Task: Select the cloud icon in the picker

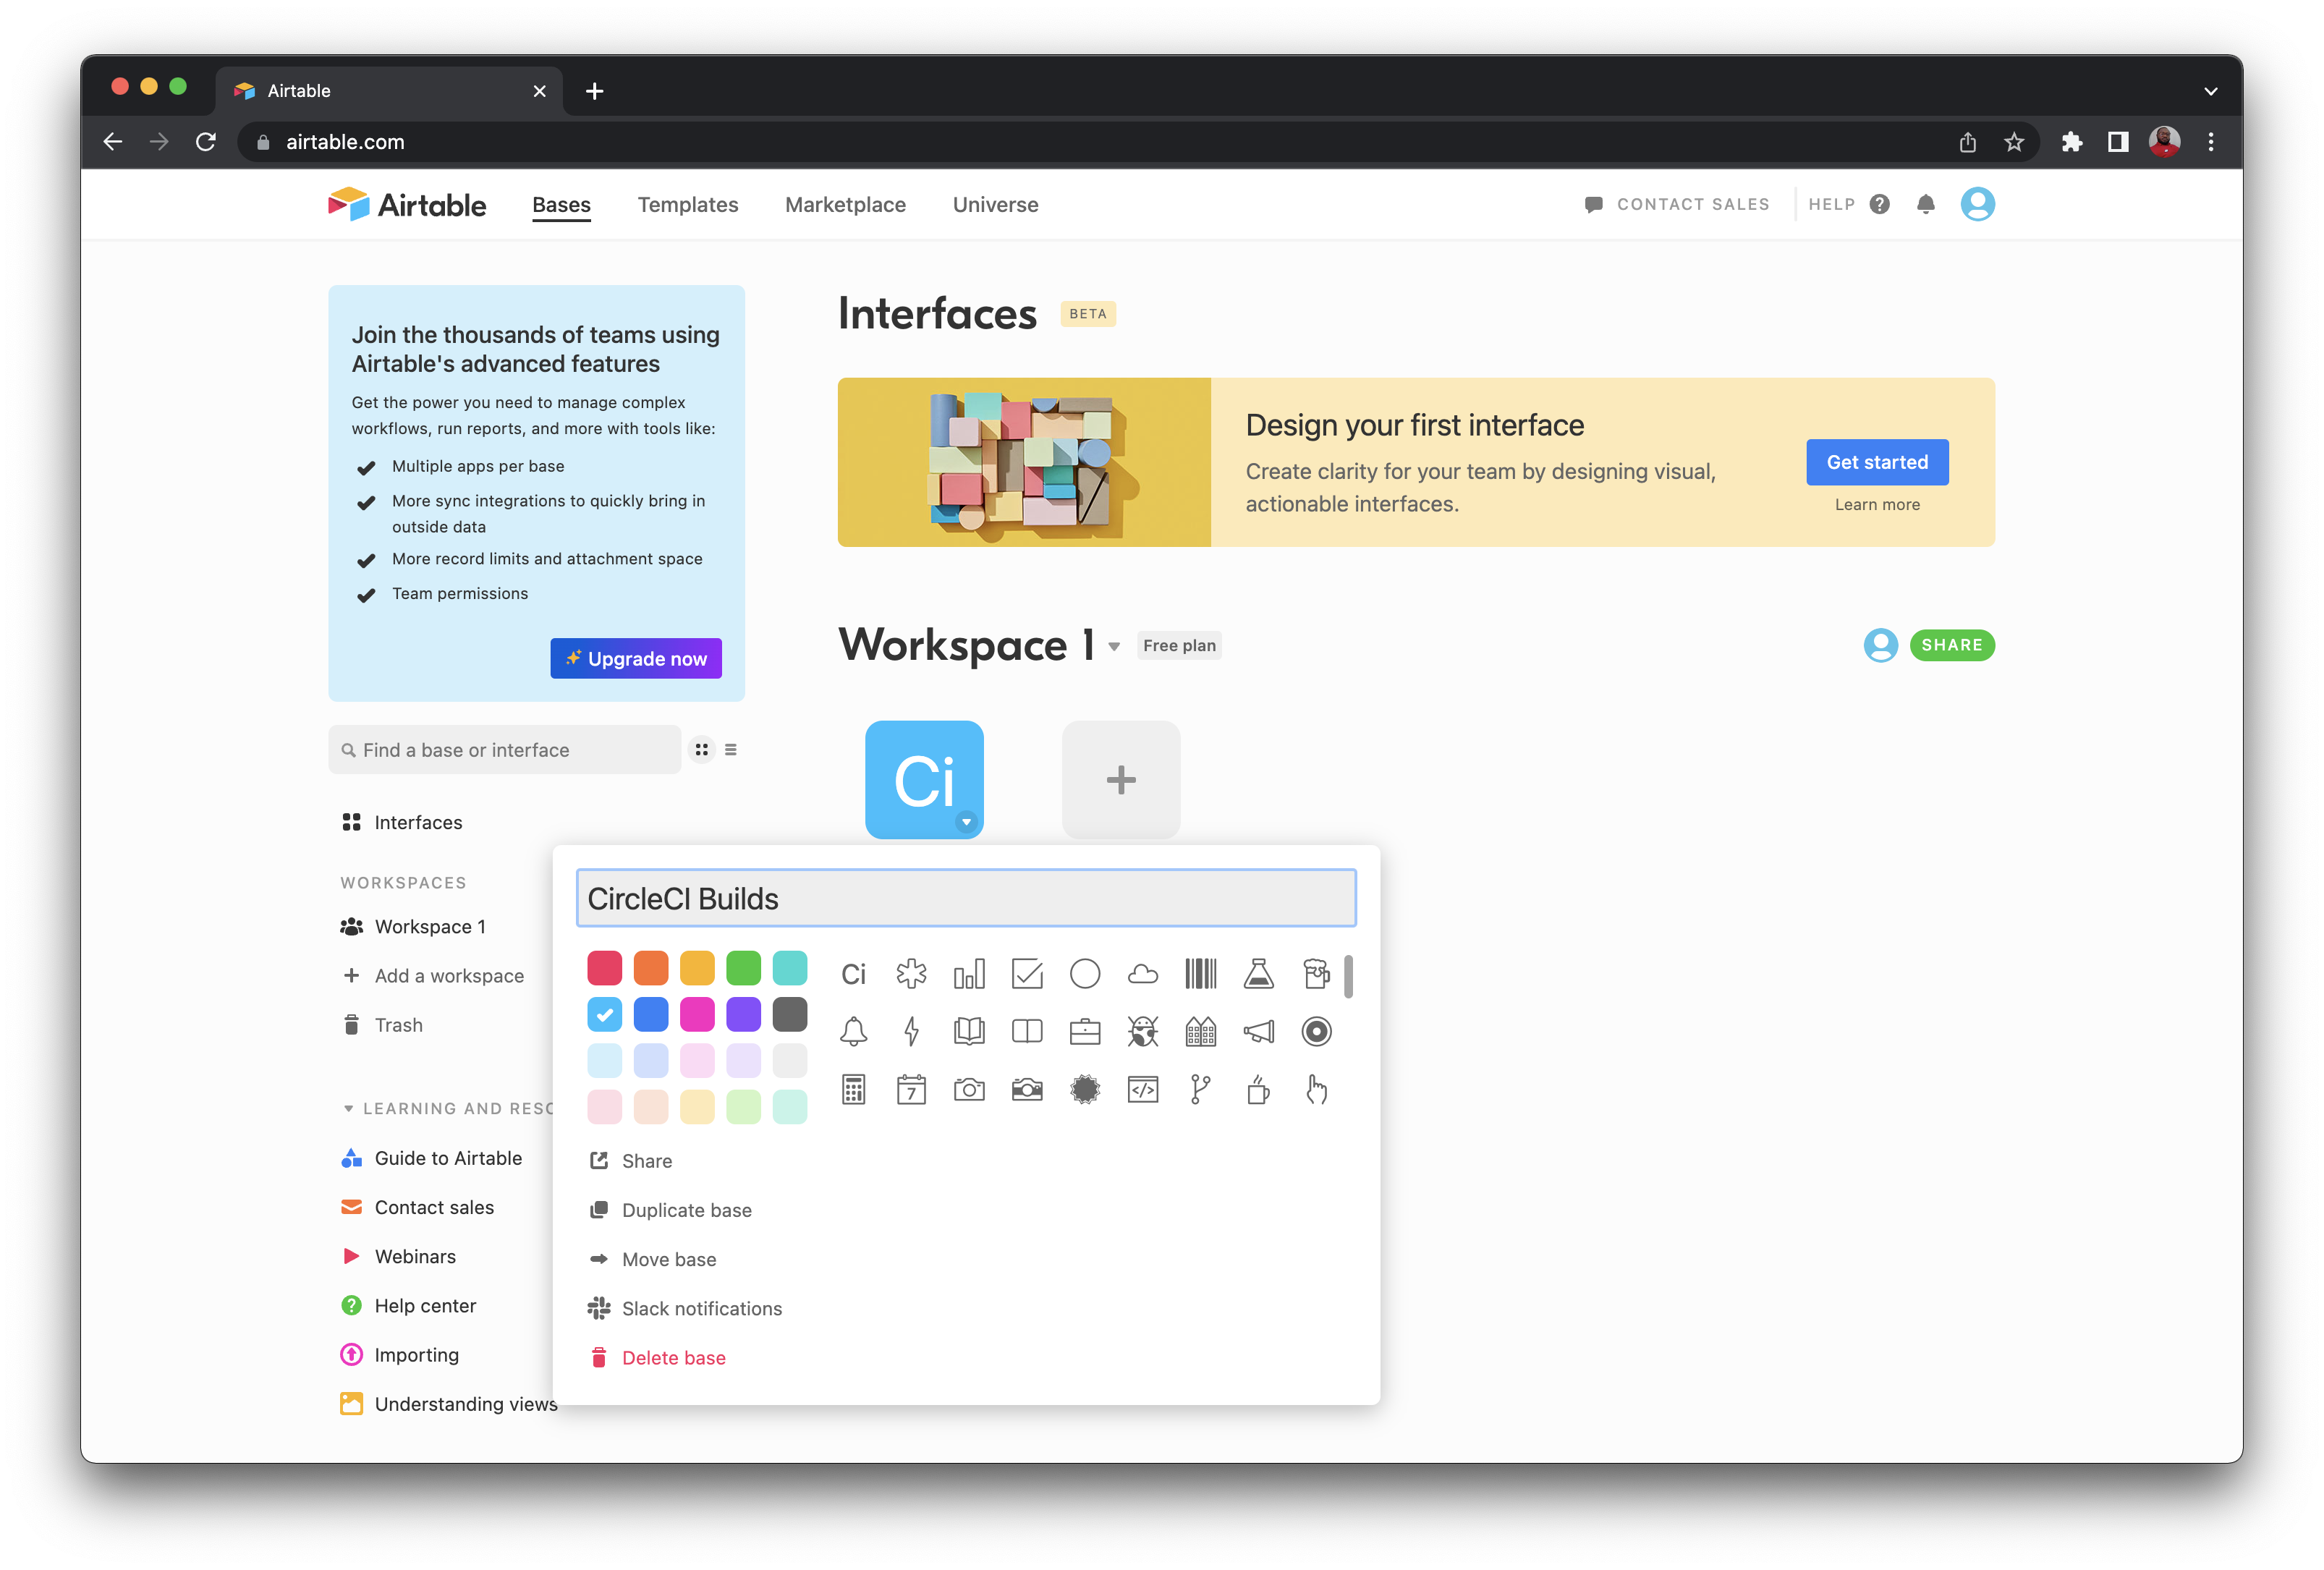Action: (x=1142, y=973)
